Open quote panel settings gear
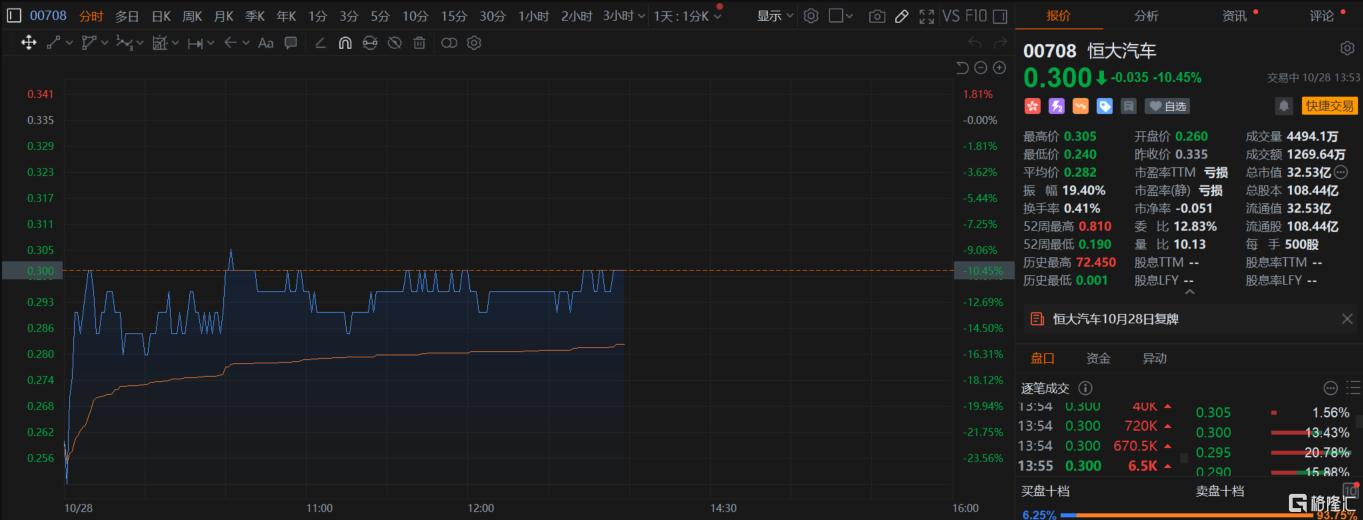The image size is (1363, 520). point(1347,48)
